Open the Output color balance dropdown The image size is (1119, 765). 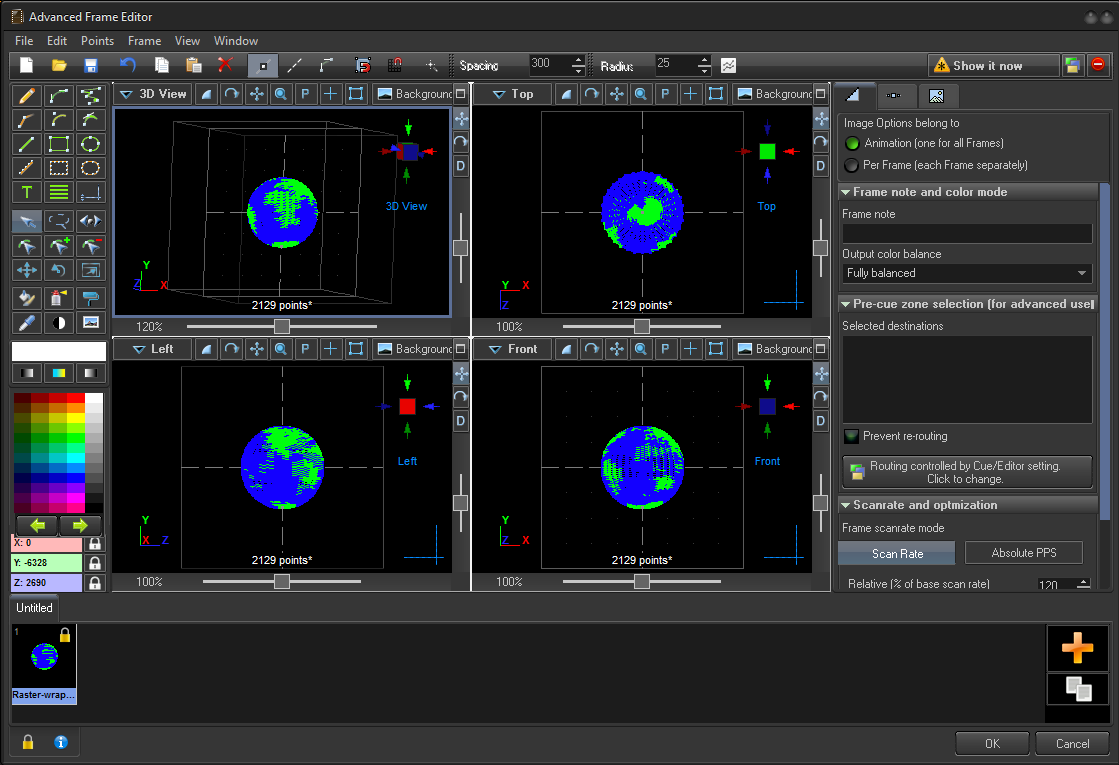coord(967,273)
